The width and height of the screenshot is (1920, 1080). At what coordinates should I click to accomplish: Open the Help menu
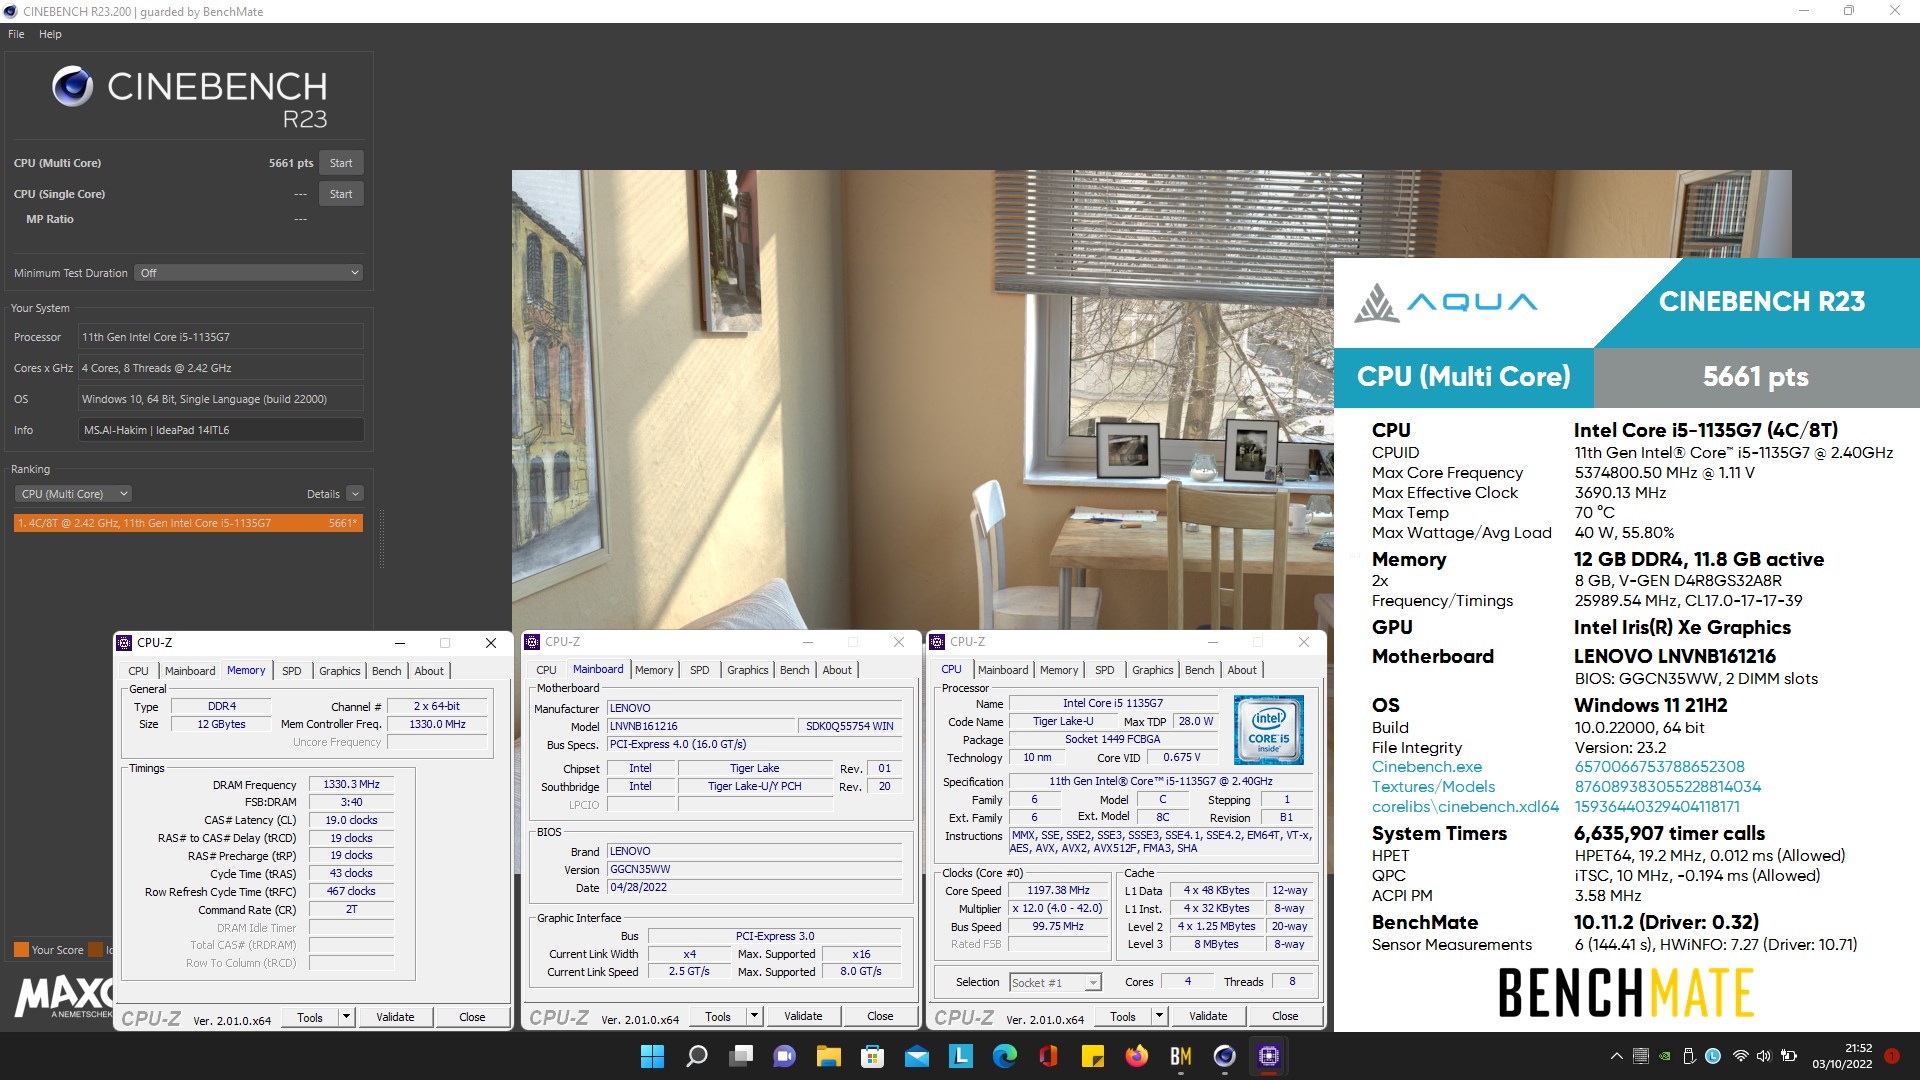(x=50, y=34)
